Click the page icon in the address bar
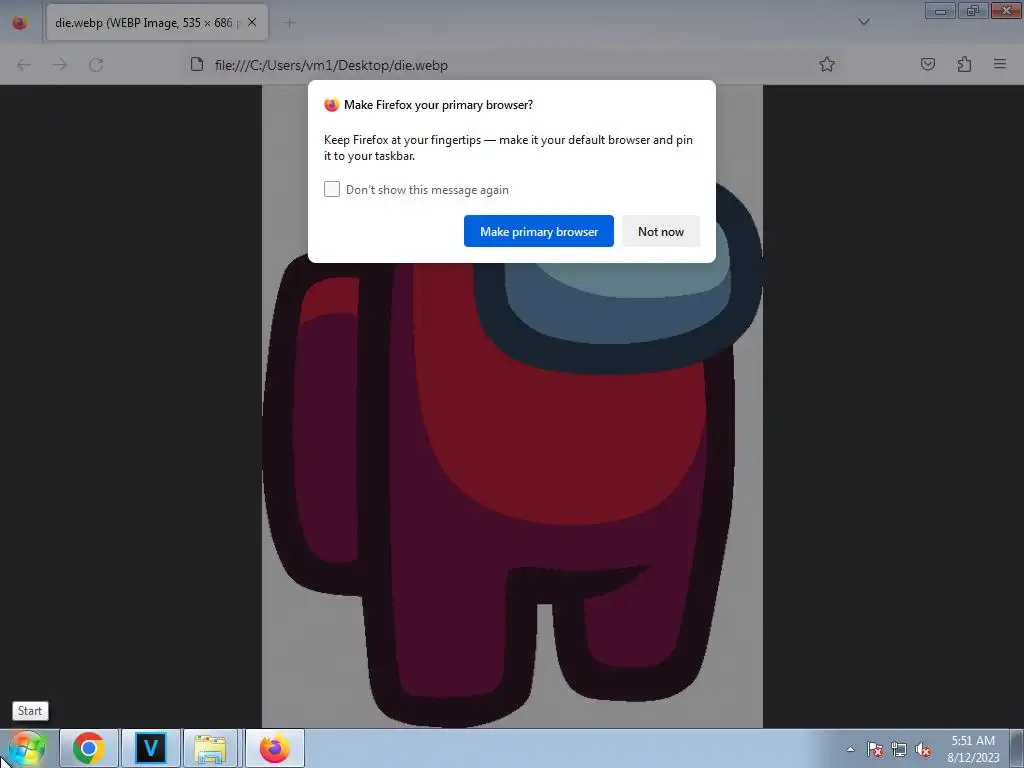This screenshot has width=1024, height=768. 197,64
